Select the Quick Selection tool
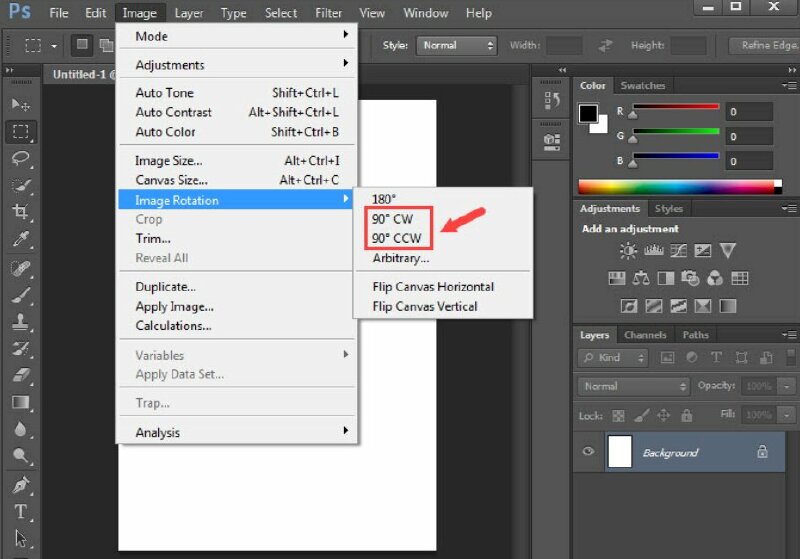Image resolution: width=800 pixels, height=559 pixels. click(20, 185)
